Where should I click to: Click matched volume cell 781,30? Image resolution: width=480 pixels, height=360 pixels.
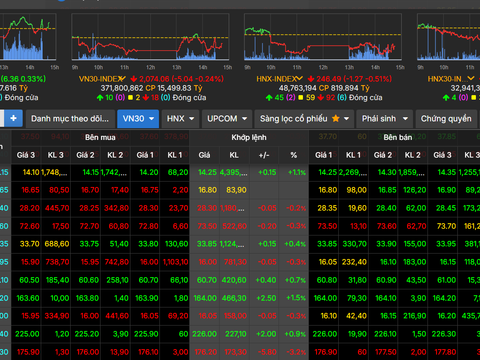tap(235, 262)
